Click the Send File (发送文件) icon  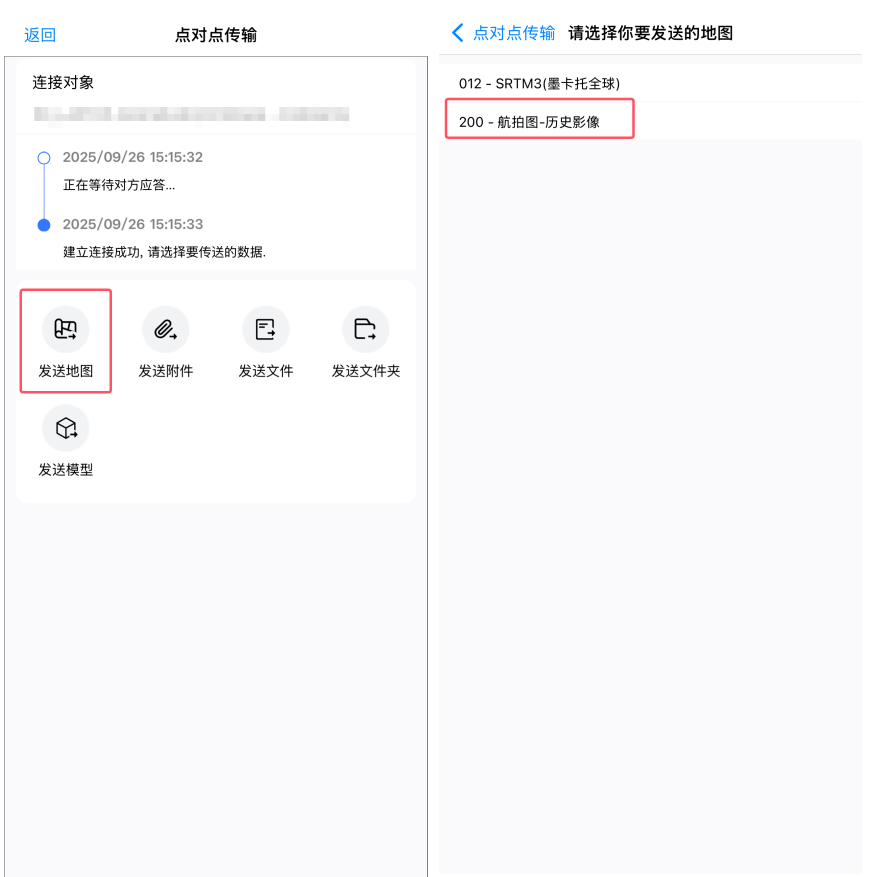tap(266, 329)
